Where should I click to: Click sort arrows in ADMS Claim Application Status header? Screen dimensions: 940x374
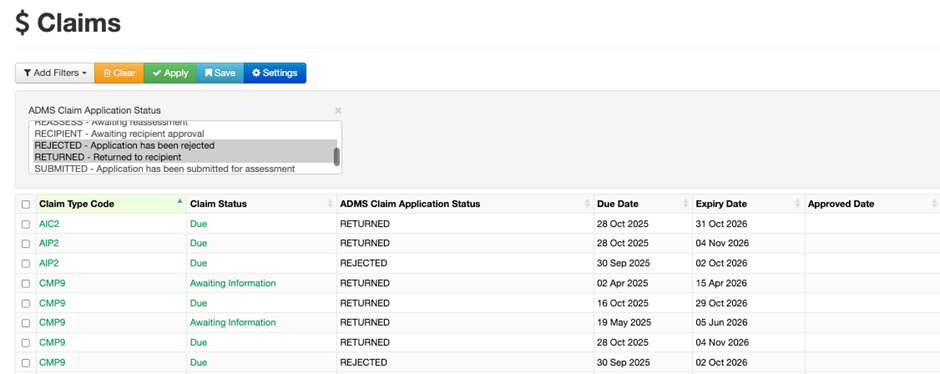[587, 204]
